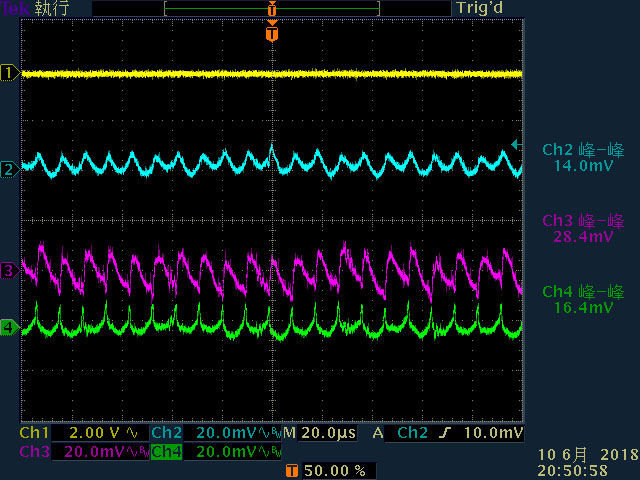Click the Ch3 peak-peak 28.4mV measurement
This screenshot has height=480, width=640.
coord(583,229)
